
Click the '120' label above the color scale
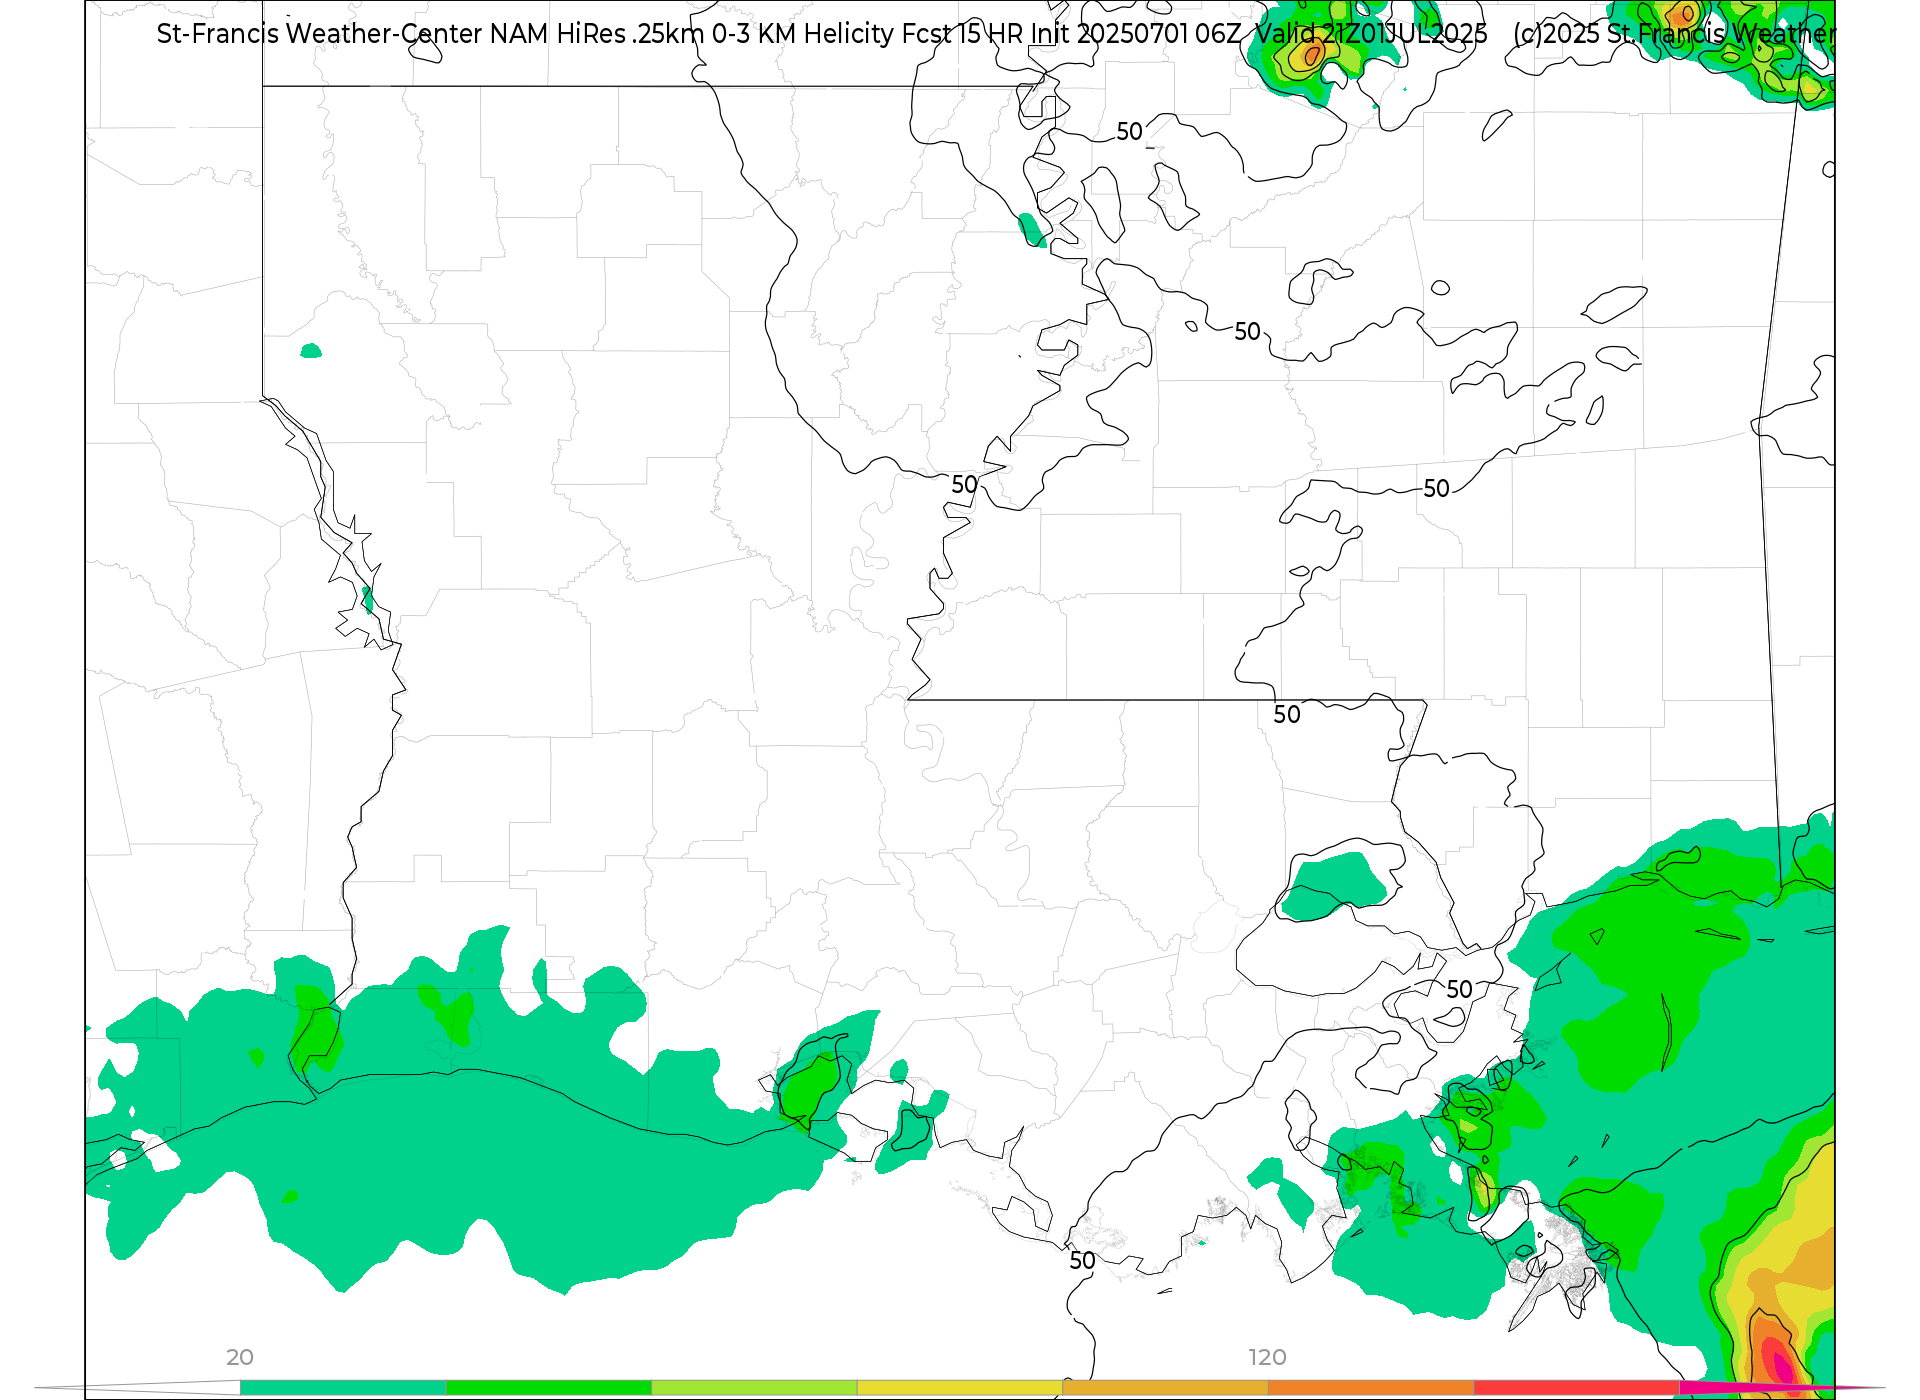1267,1357
